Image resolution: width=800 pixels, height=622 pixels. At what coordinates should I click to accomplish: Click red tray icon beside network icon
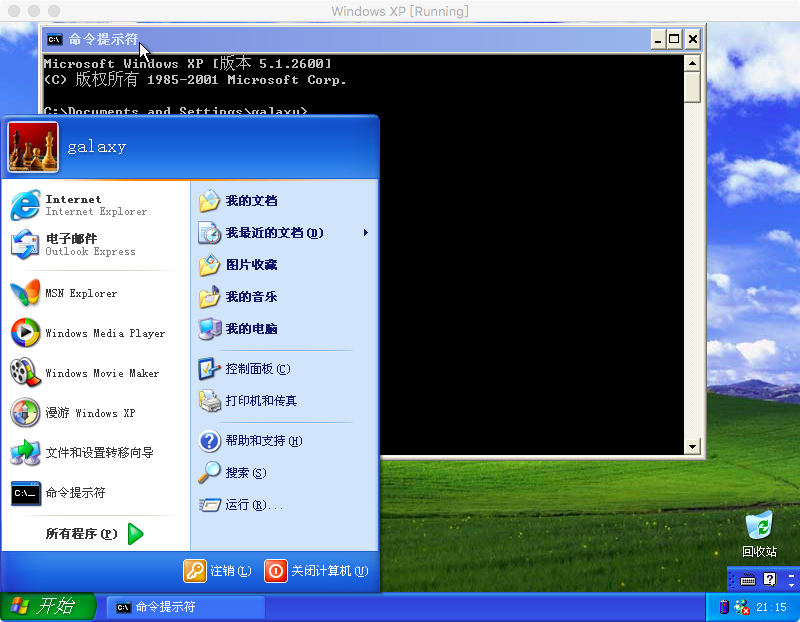point(723,607)
